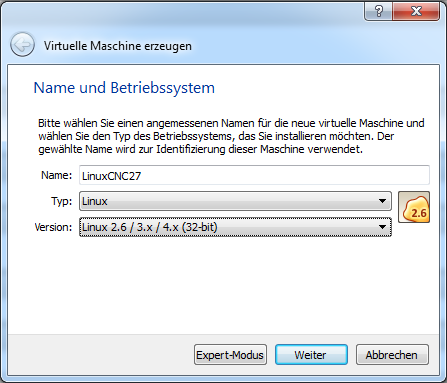Screen dimensions: 447x383
Task: Open the Typ dropdown showing Linux
Action: point(235,201)
